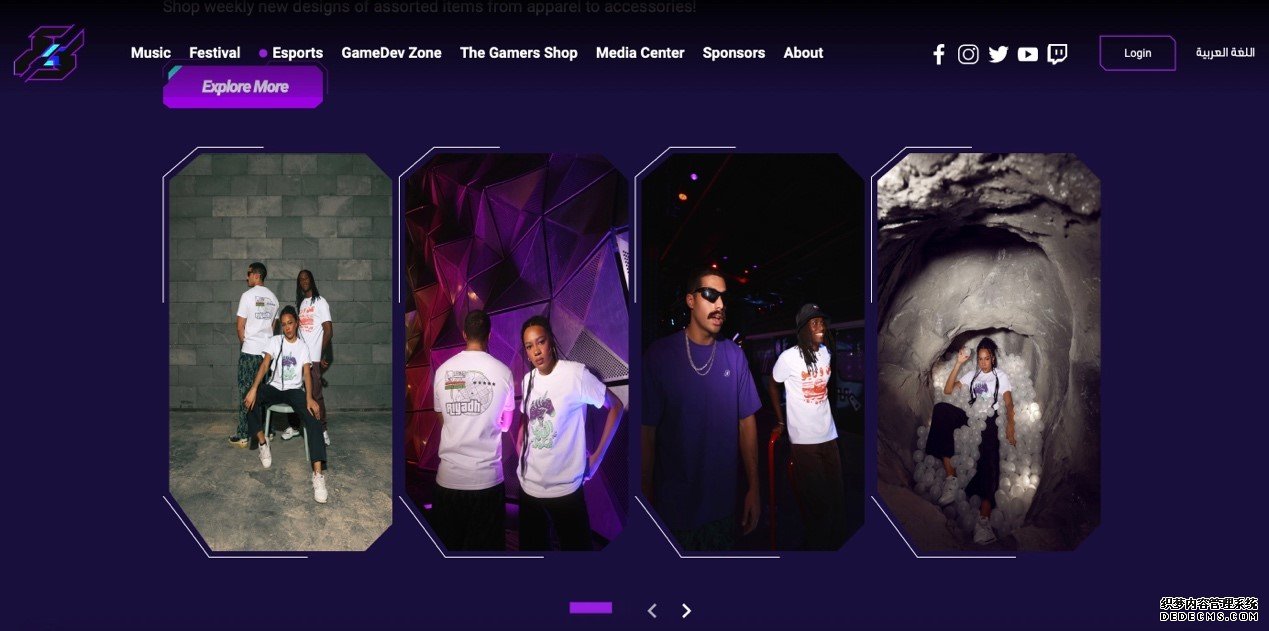Open the Media Center menu

click(640, 53)
